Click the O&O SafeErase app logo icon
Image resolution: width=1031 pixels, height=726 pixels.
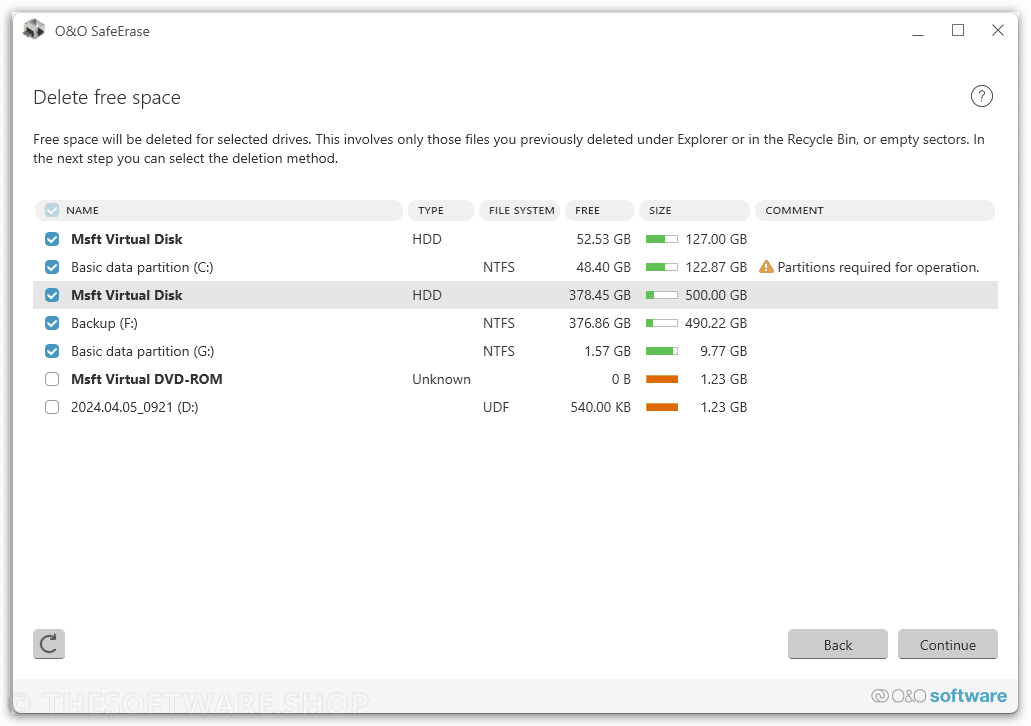coord(34,30)
